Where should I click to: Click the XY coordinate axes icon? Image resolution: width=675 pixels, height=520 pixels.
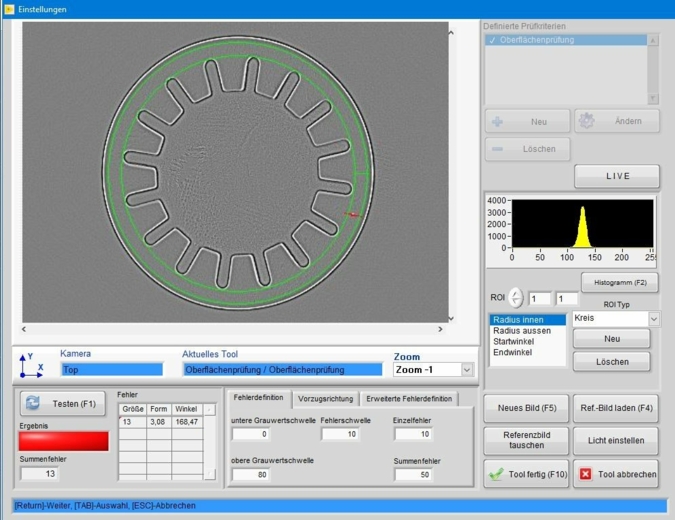click(30, 365)
